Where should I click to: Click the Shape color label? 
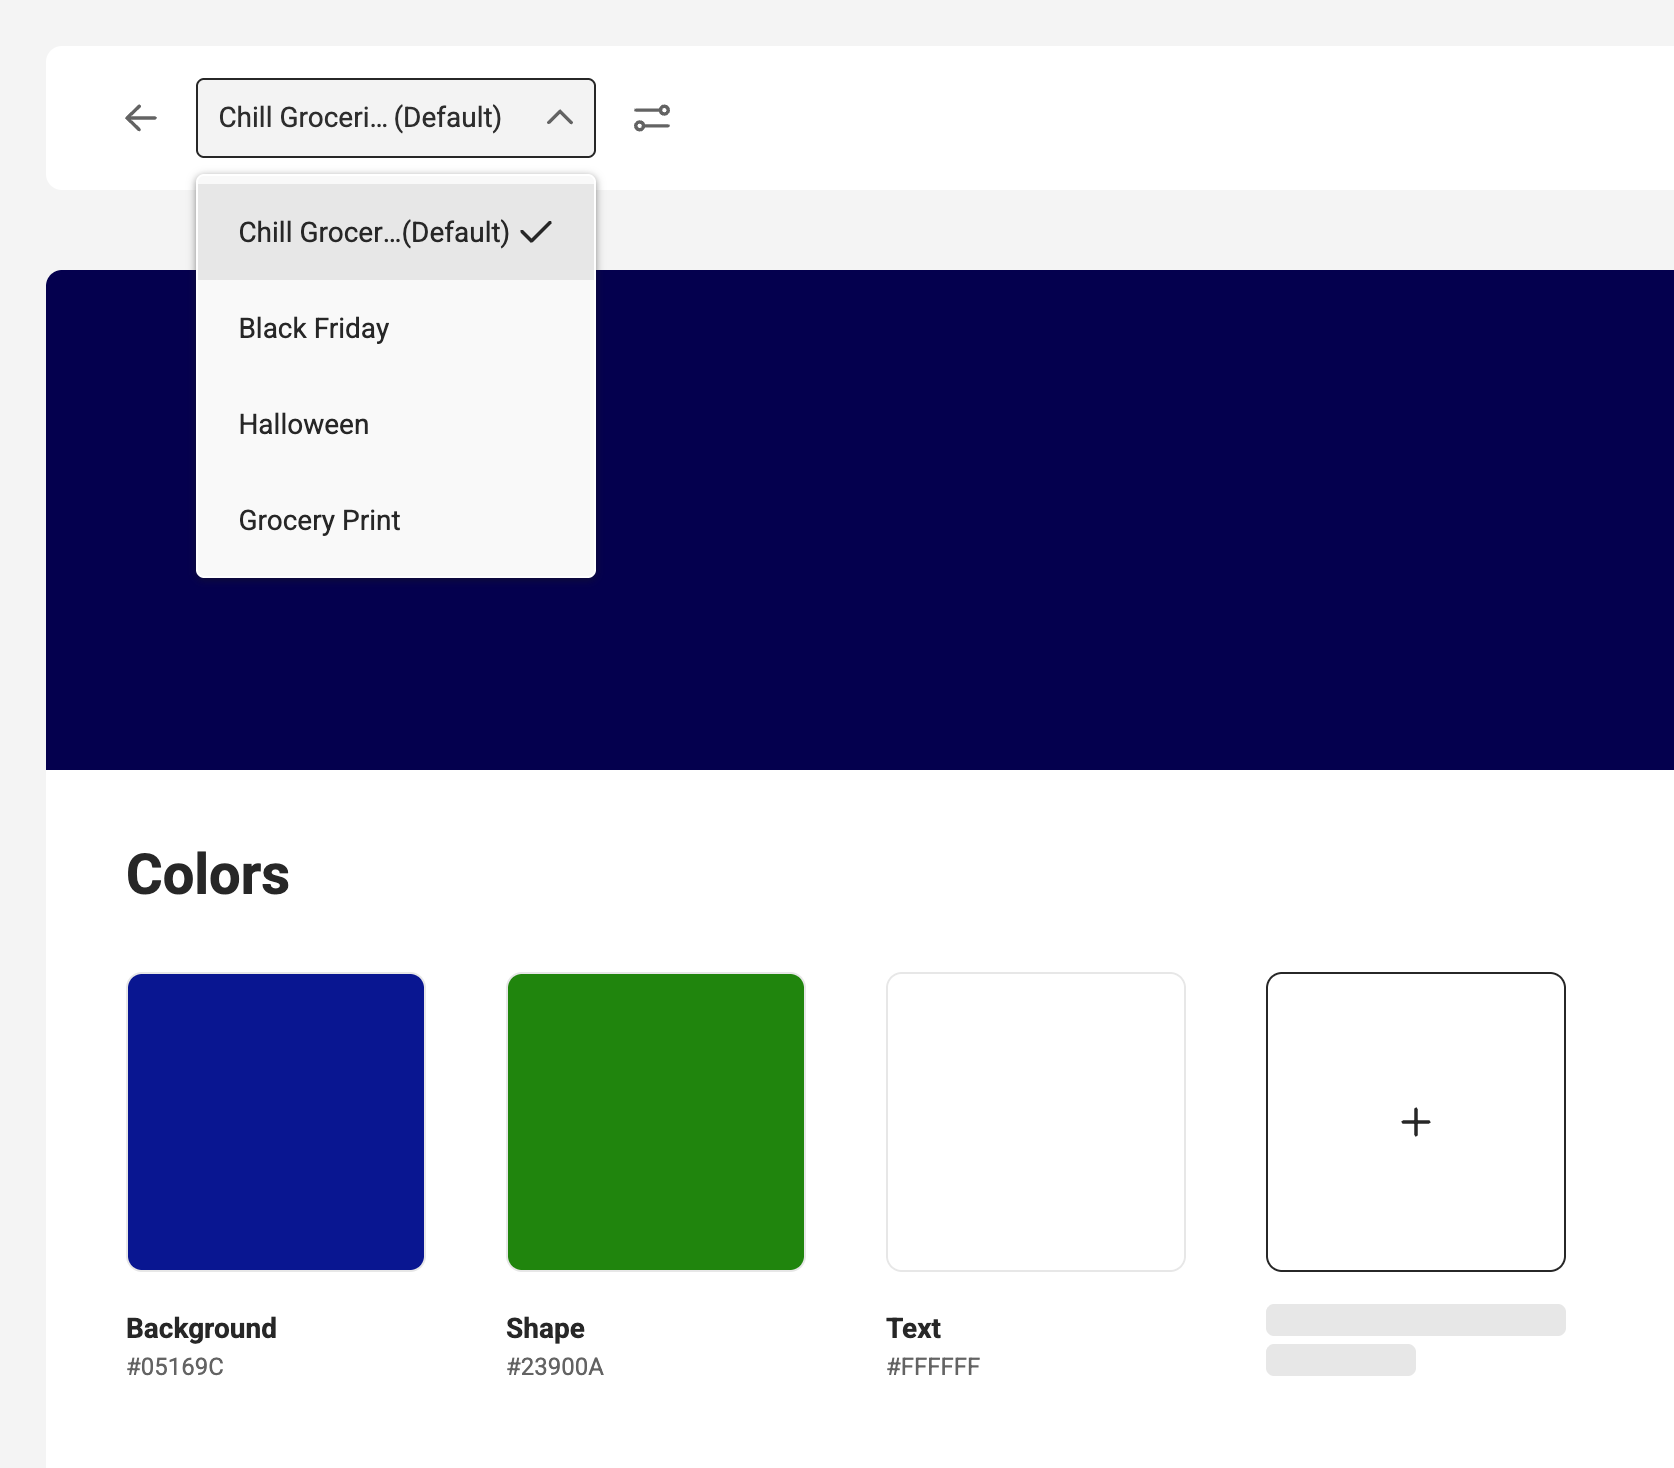545,1328
